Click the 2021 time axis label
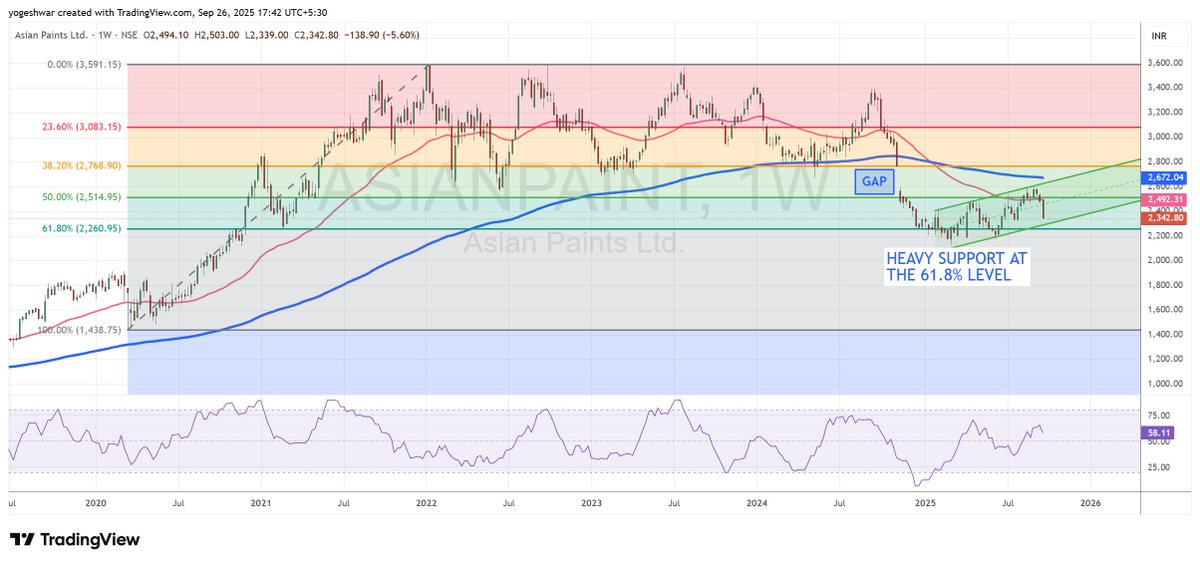Viewport: 1200px width, 564px height. click(261, 505)
